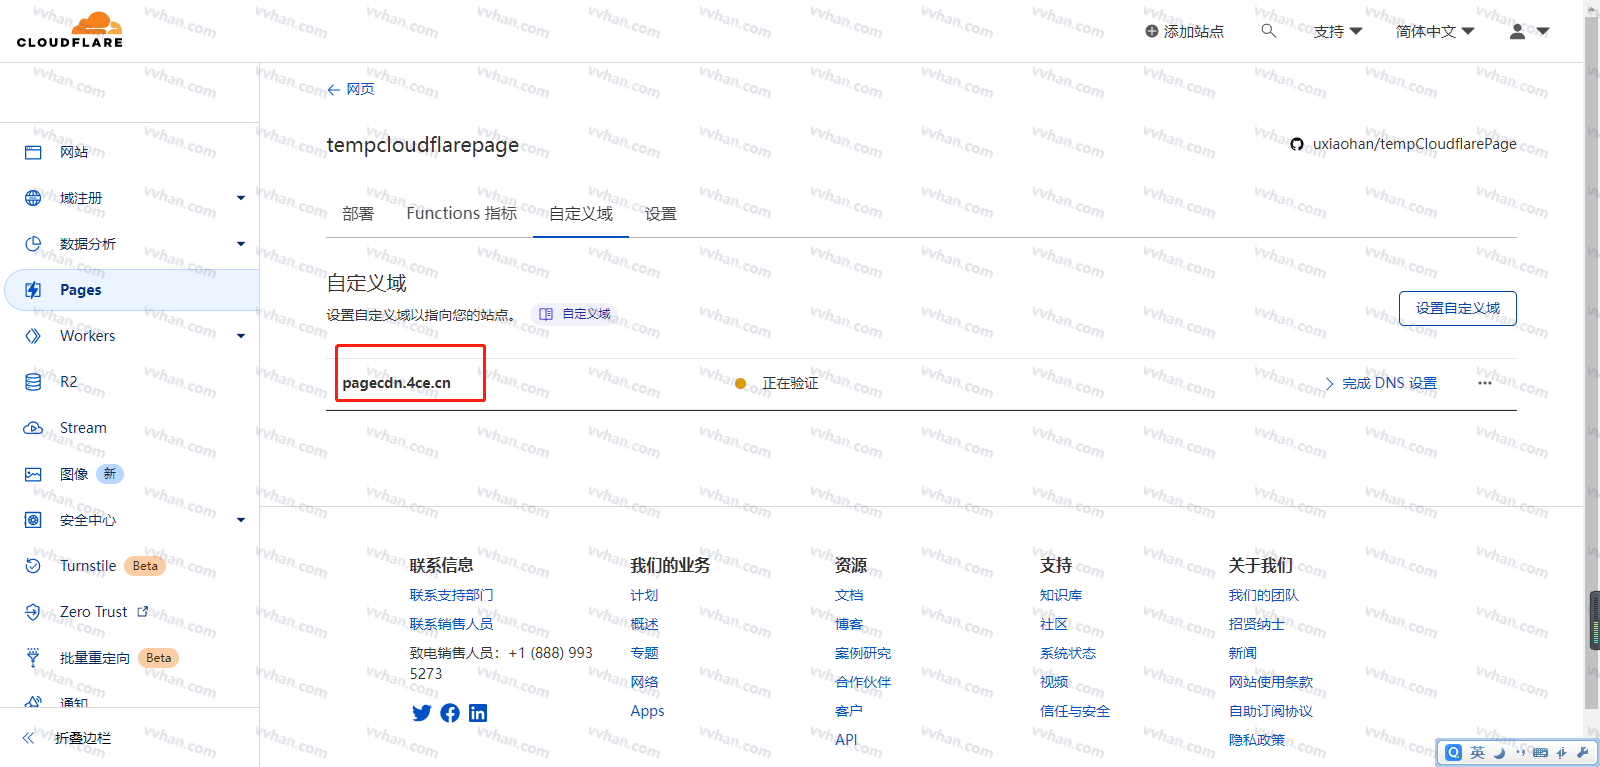This screenshot has width=1600, height=767.
Task: Click the search magnifier icon
Action: [x=1268, y=31]
